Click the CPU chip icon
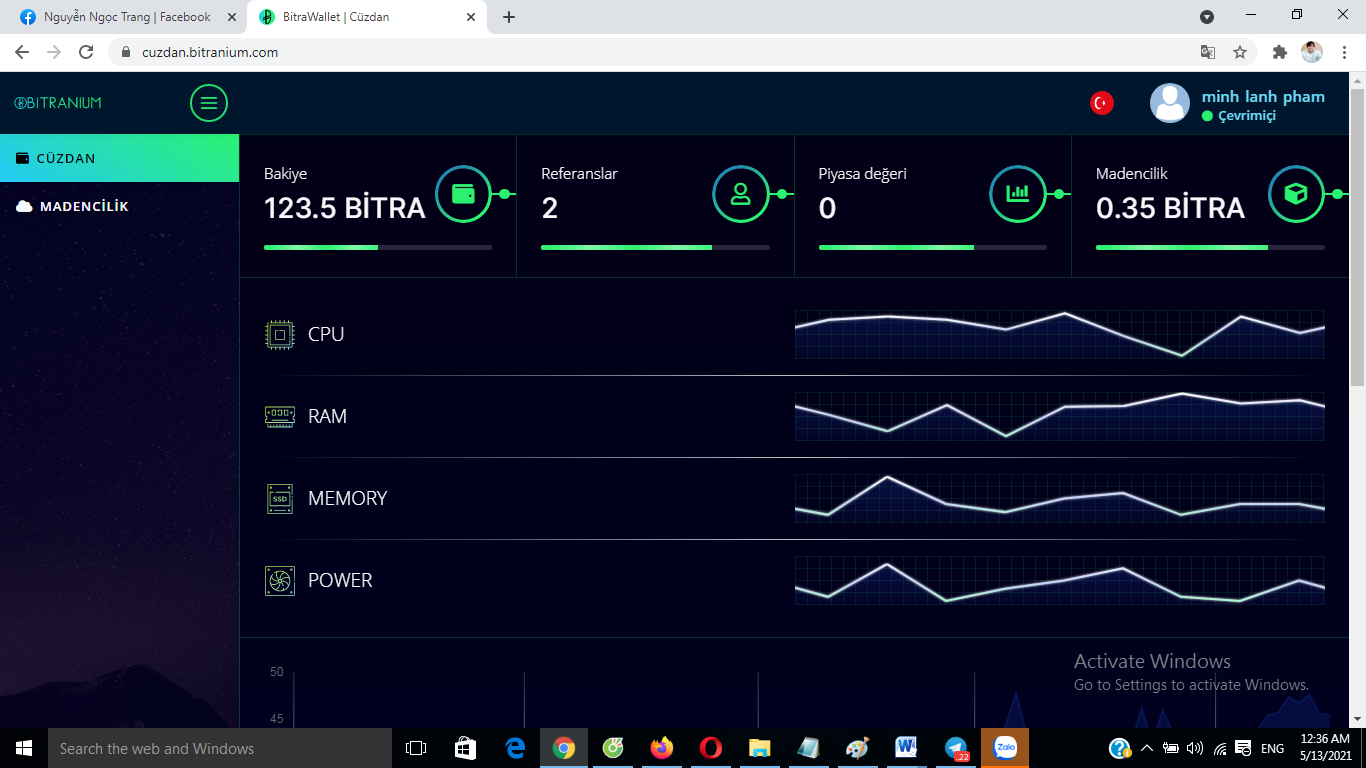 pos(280,334)
